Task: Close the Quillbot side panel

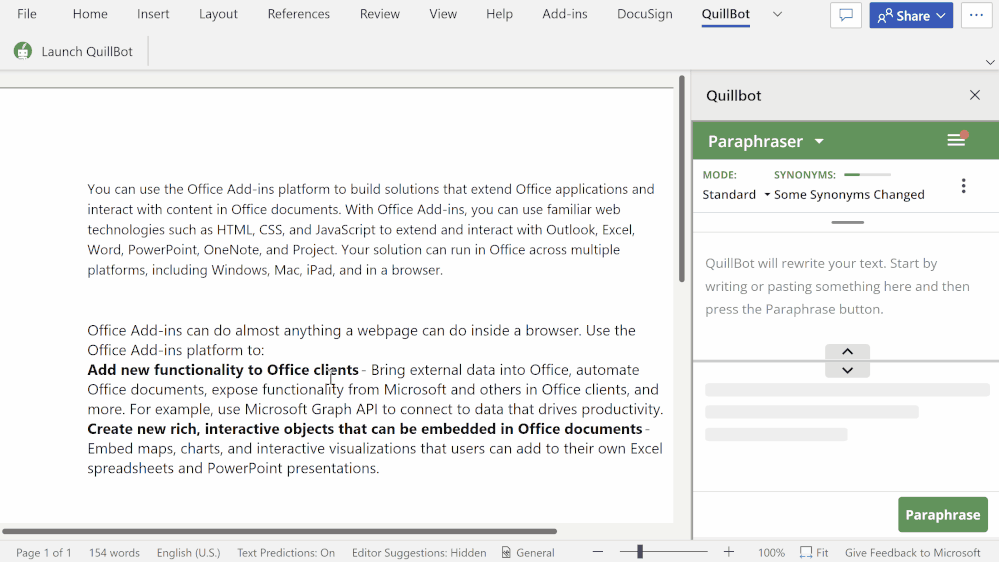Action: tap(975, 95)
